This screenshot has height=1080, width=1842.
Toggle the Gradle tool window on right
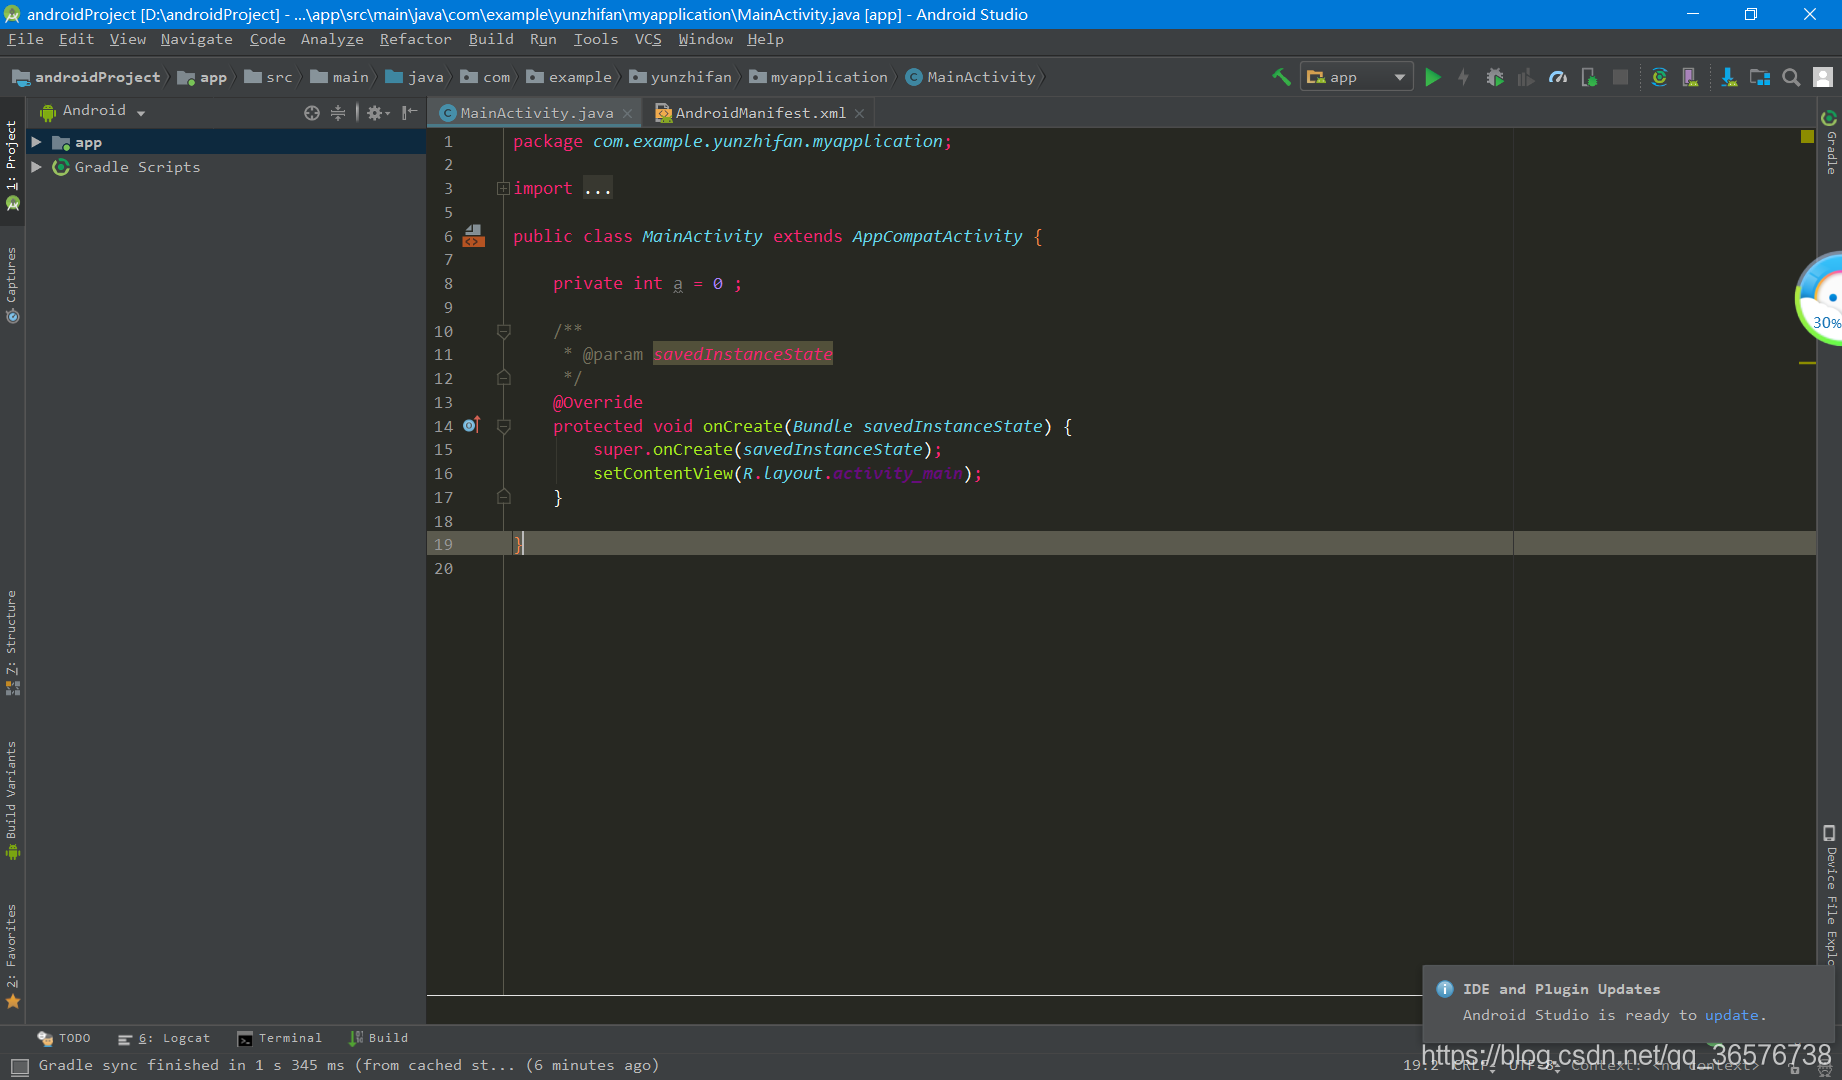point(1830,142)
